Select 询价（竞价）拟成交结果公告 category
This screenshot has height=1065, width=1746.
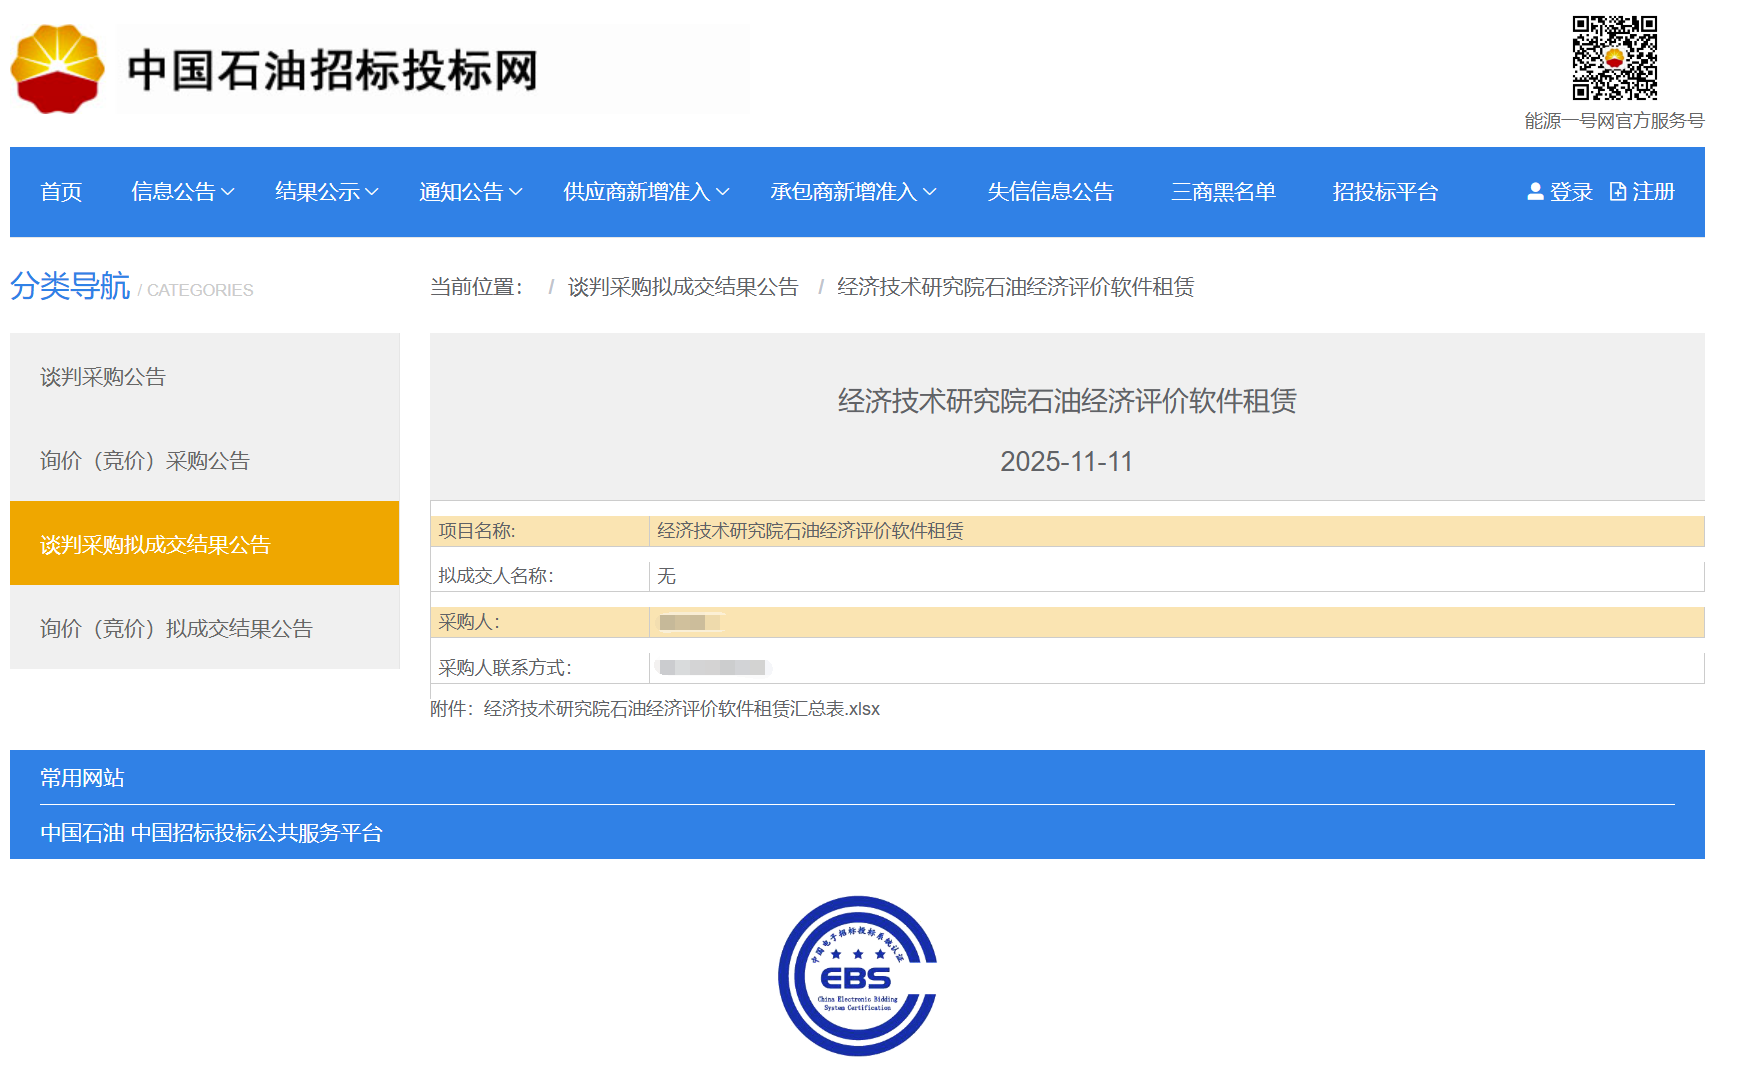pos(176,629)
